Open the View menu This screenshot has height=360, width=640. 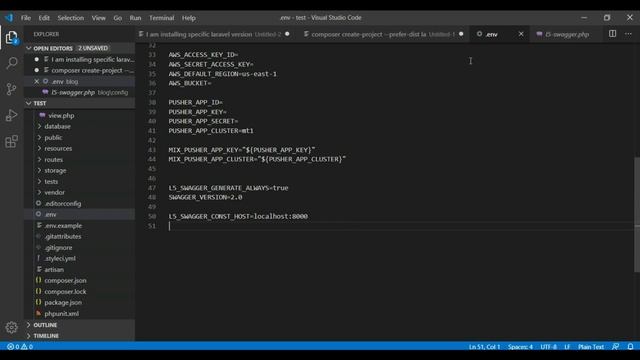pos(98,18)
